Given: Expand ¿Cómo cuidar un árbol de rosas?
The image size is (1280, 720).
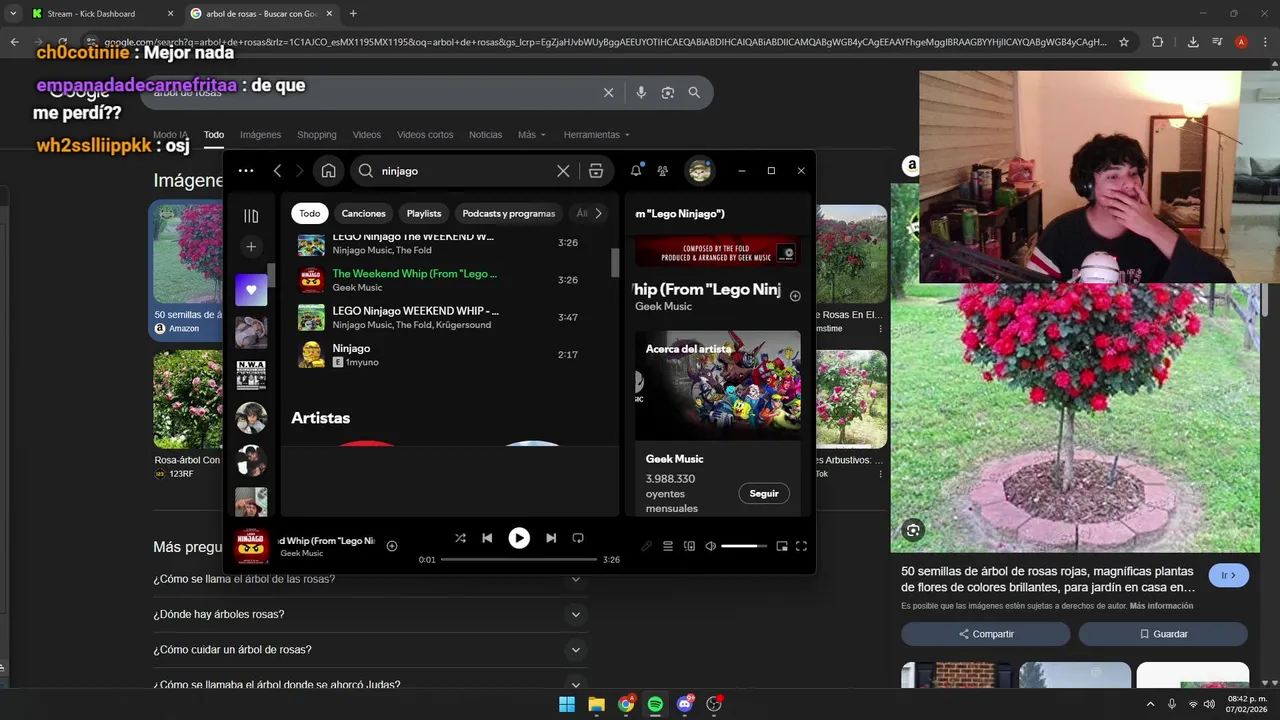Looking at the screenshot, I should pos(368,650).
